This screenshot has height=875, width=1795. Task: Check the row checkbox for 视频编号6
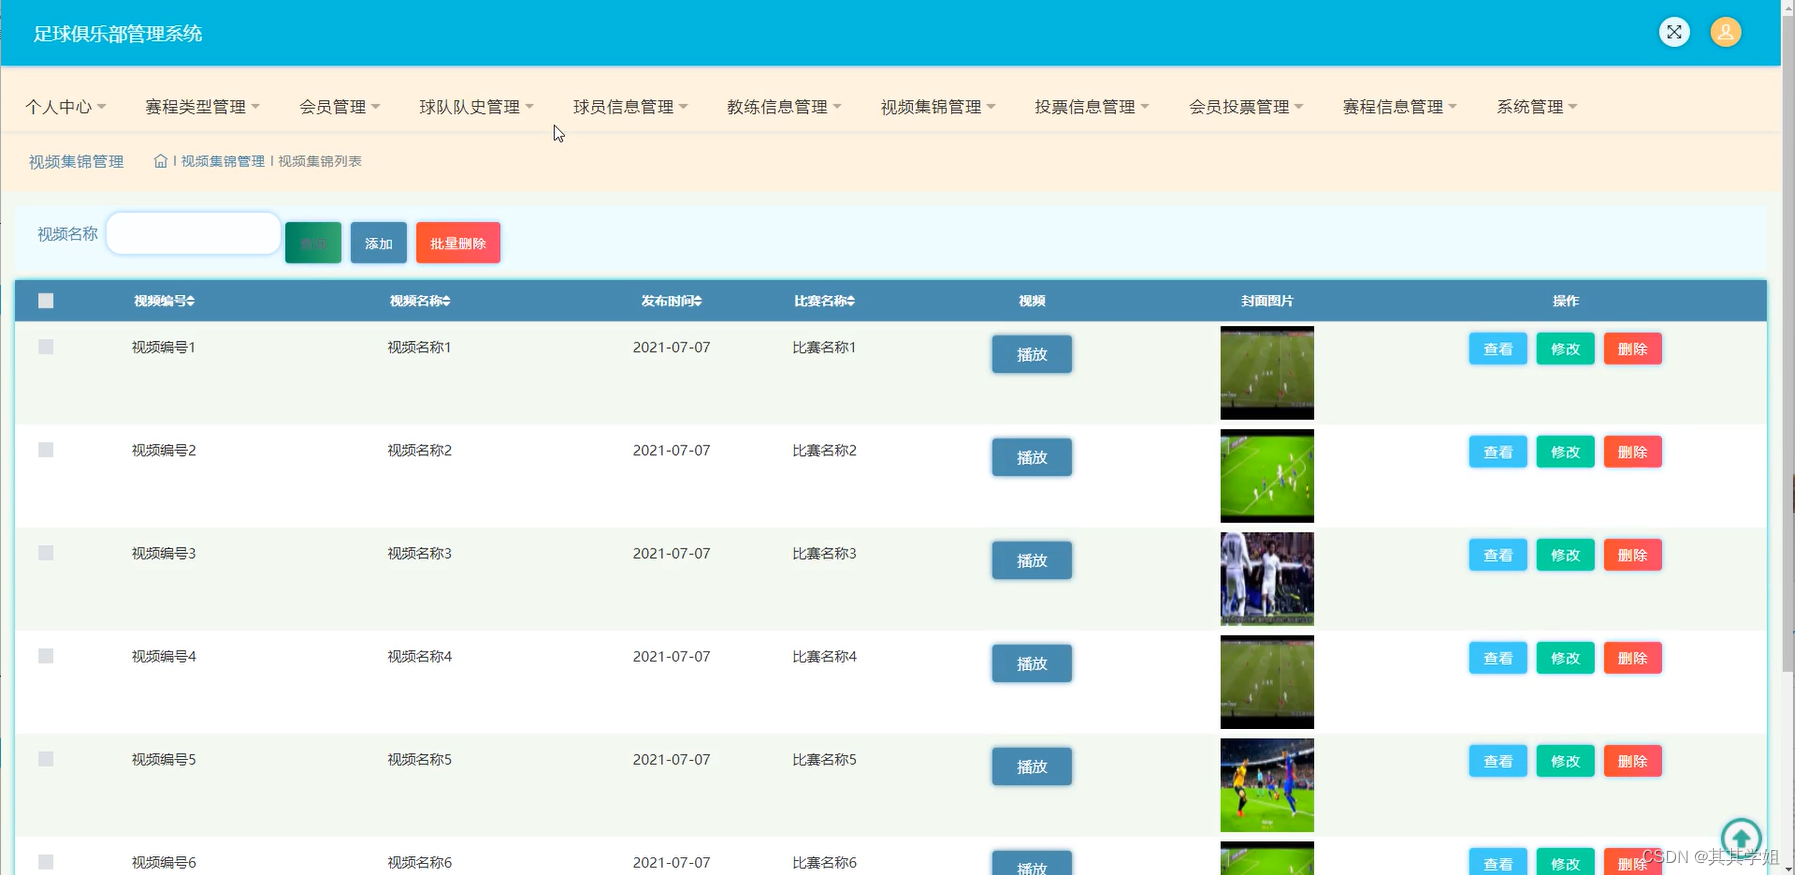(46, 862)
